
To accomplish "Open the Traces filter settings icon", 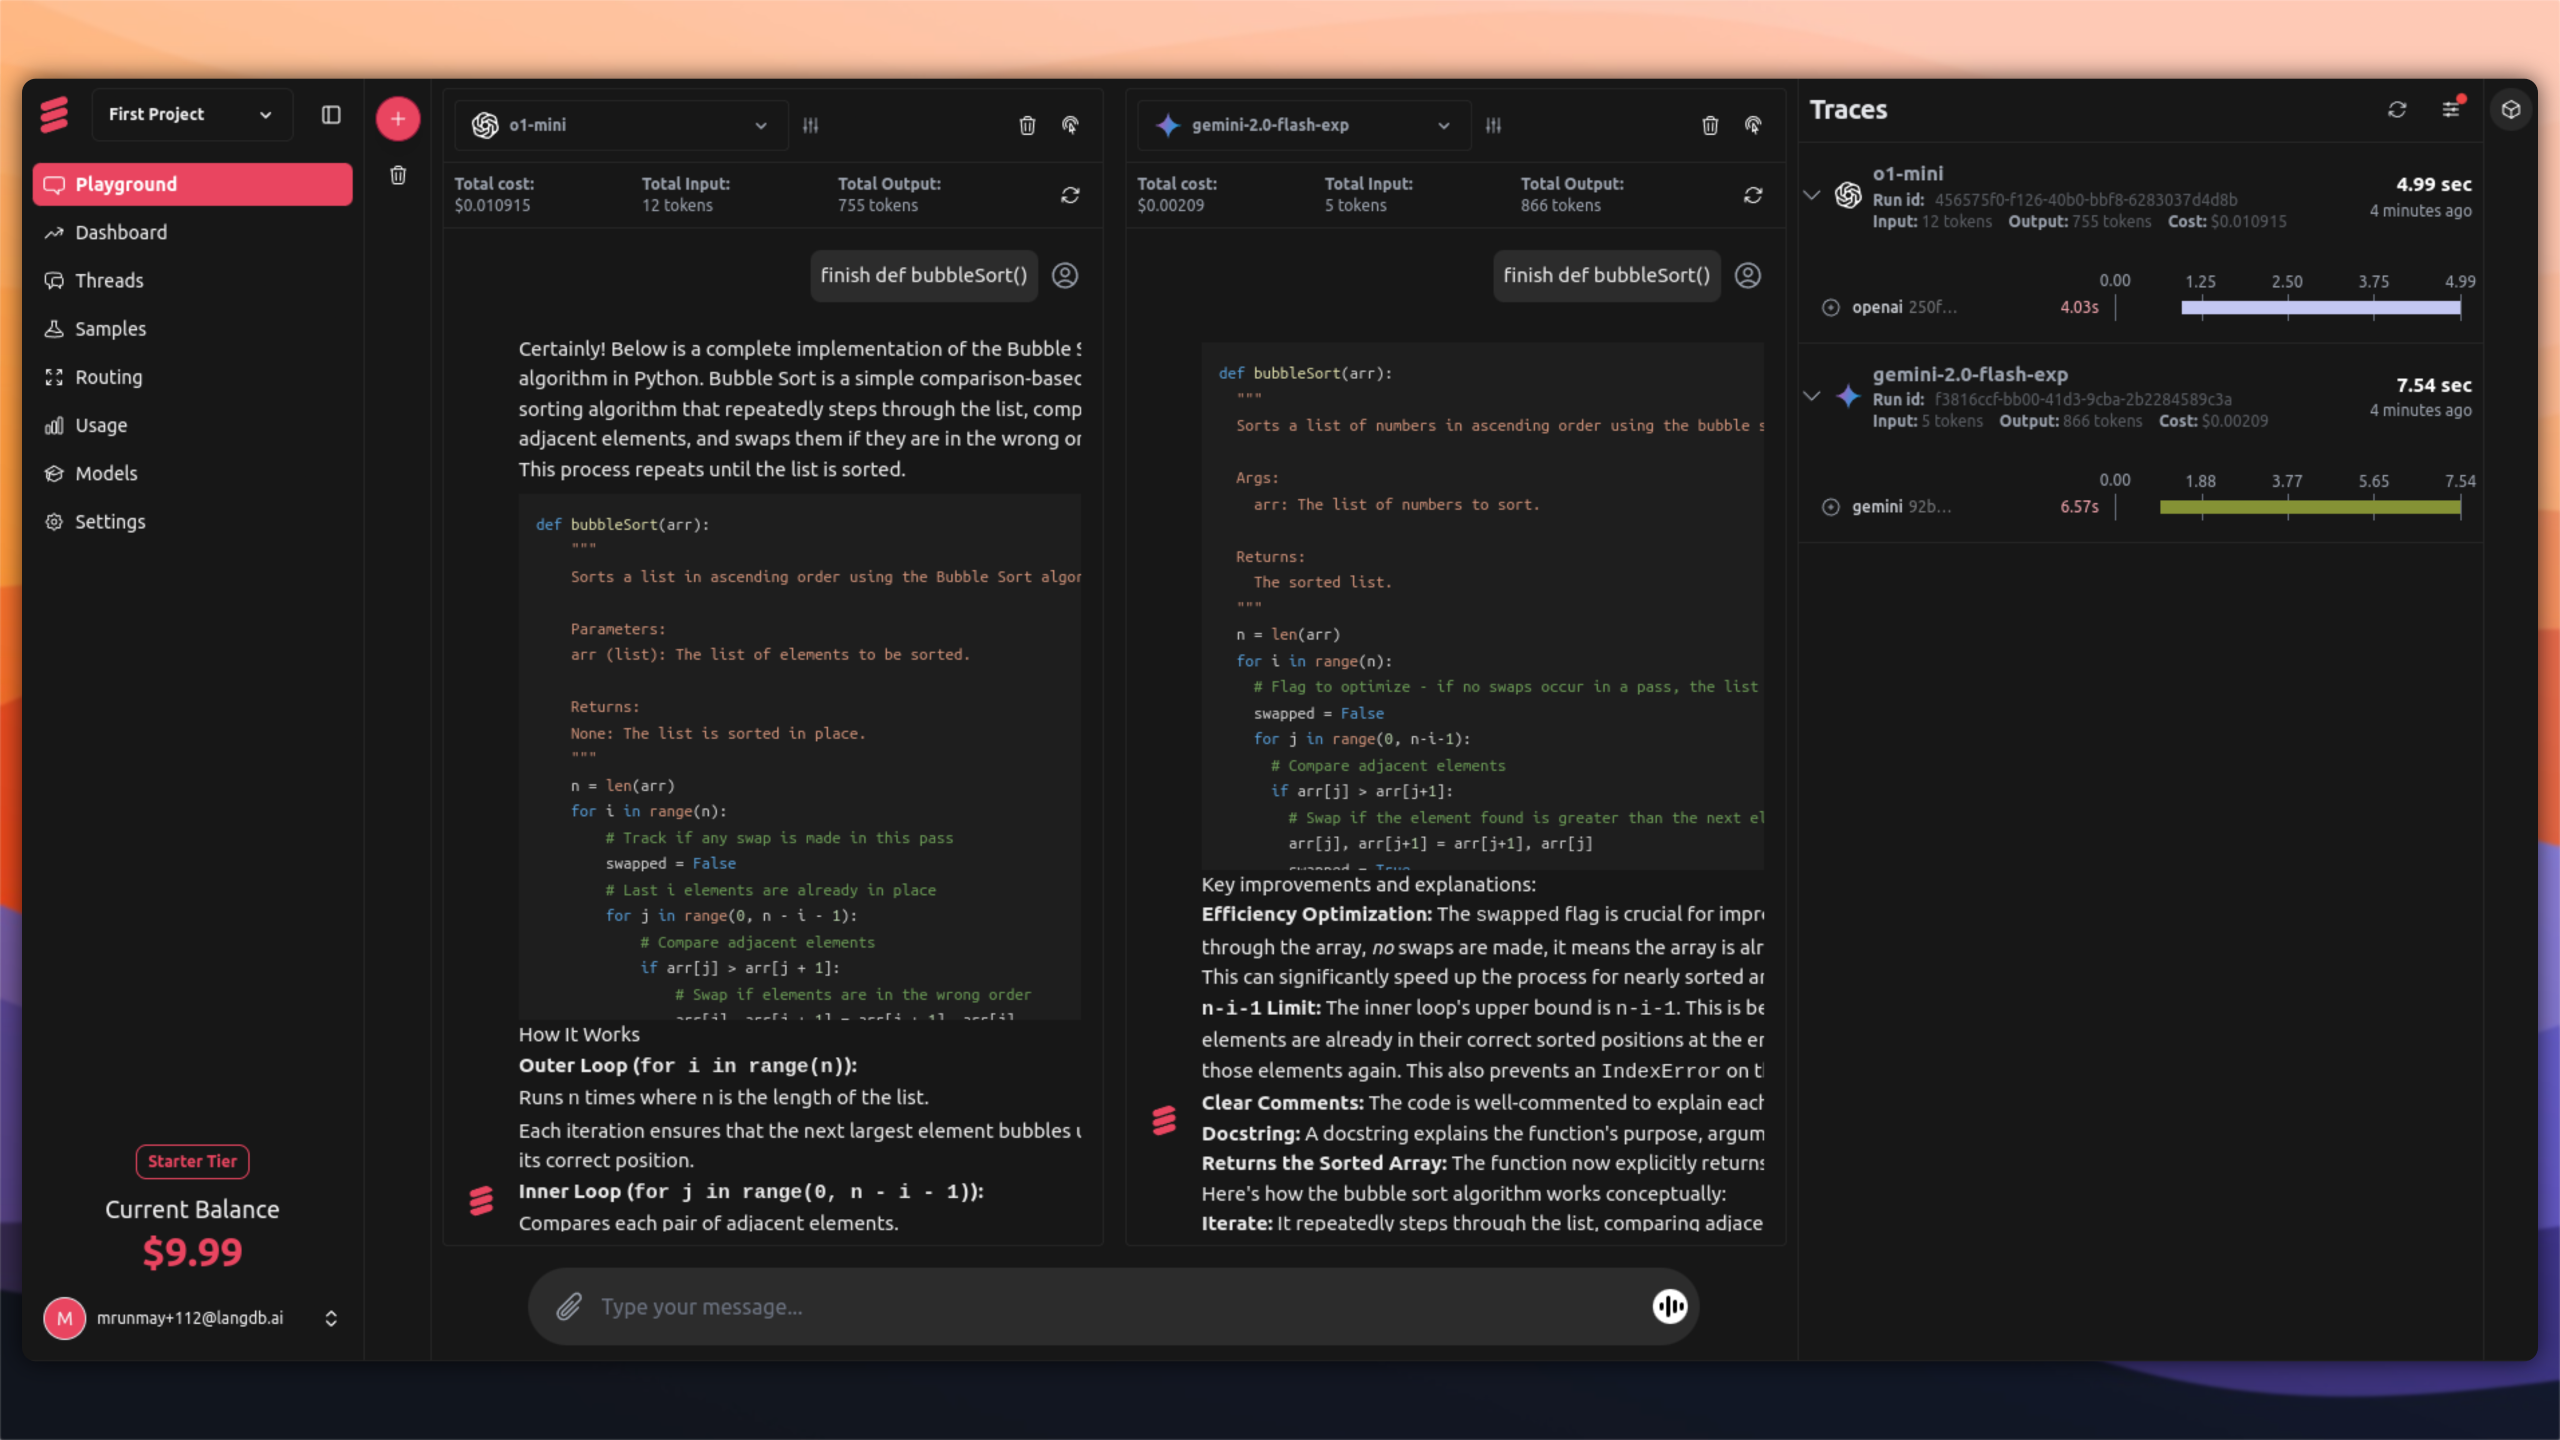I will click(2450, 109).
